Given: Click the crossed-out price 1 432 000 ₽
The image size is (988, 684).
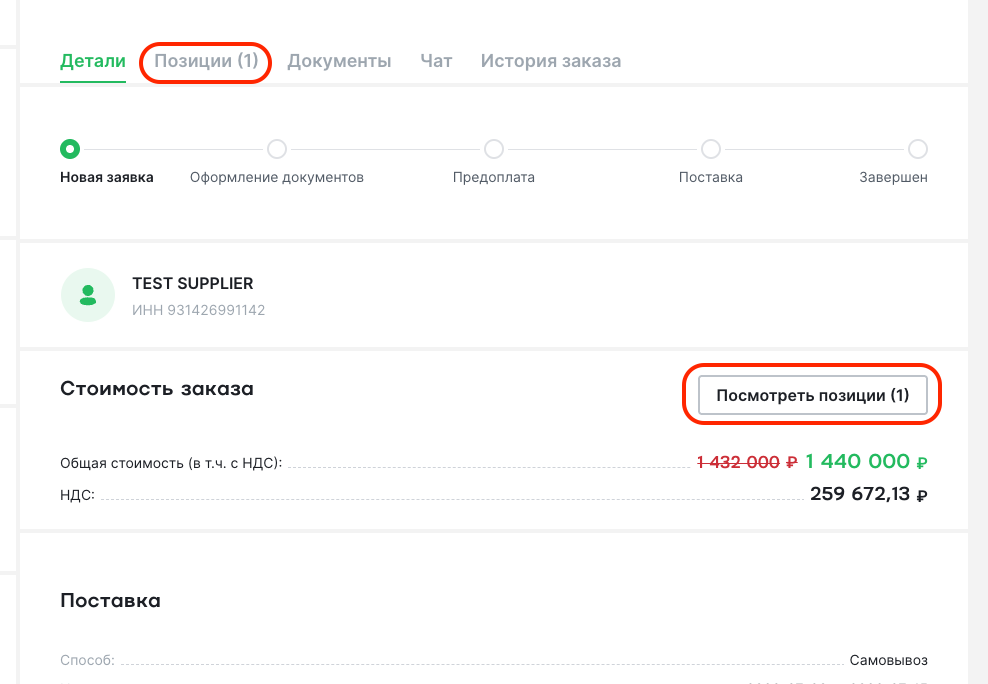Looking at the screenshot, I should 747,462.
